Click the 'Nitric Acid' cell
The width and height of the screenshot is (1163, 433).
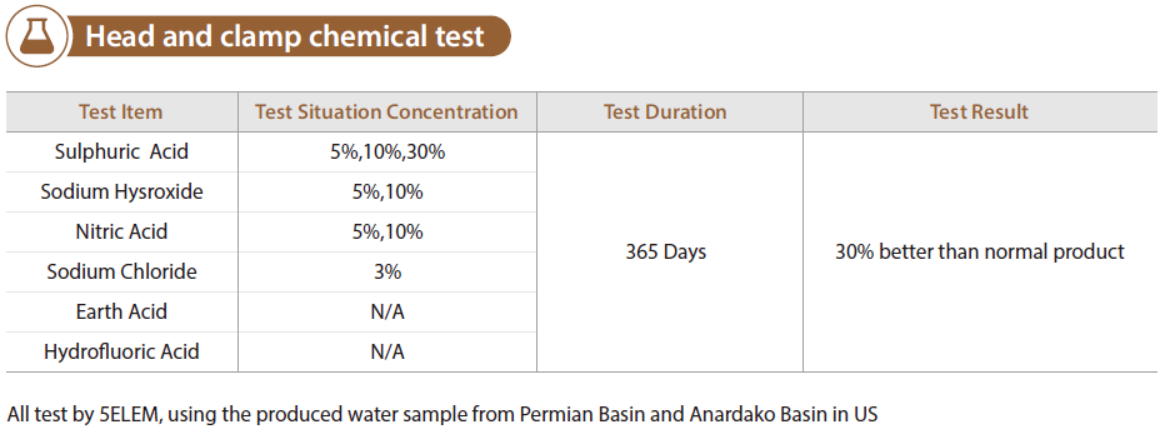(122, 232)
